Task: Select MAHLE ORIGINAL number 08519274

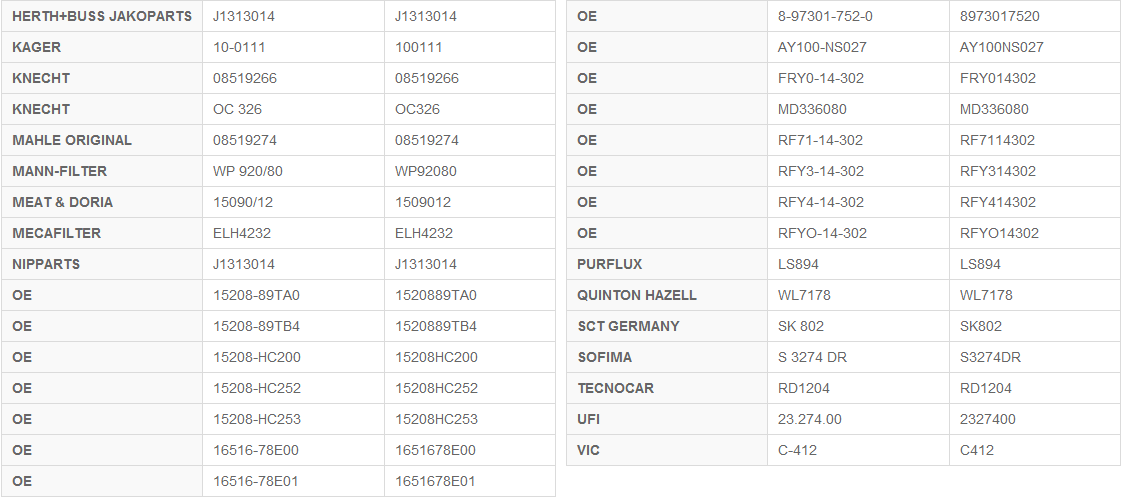Action: [x=245, y=140]
